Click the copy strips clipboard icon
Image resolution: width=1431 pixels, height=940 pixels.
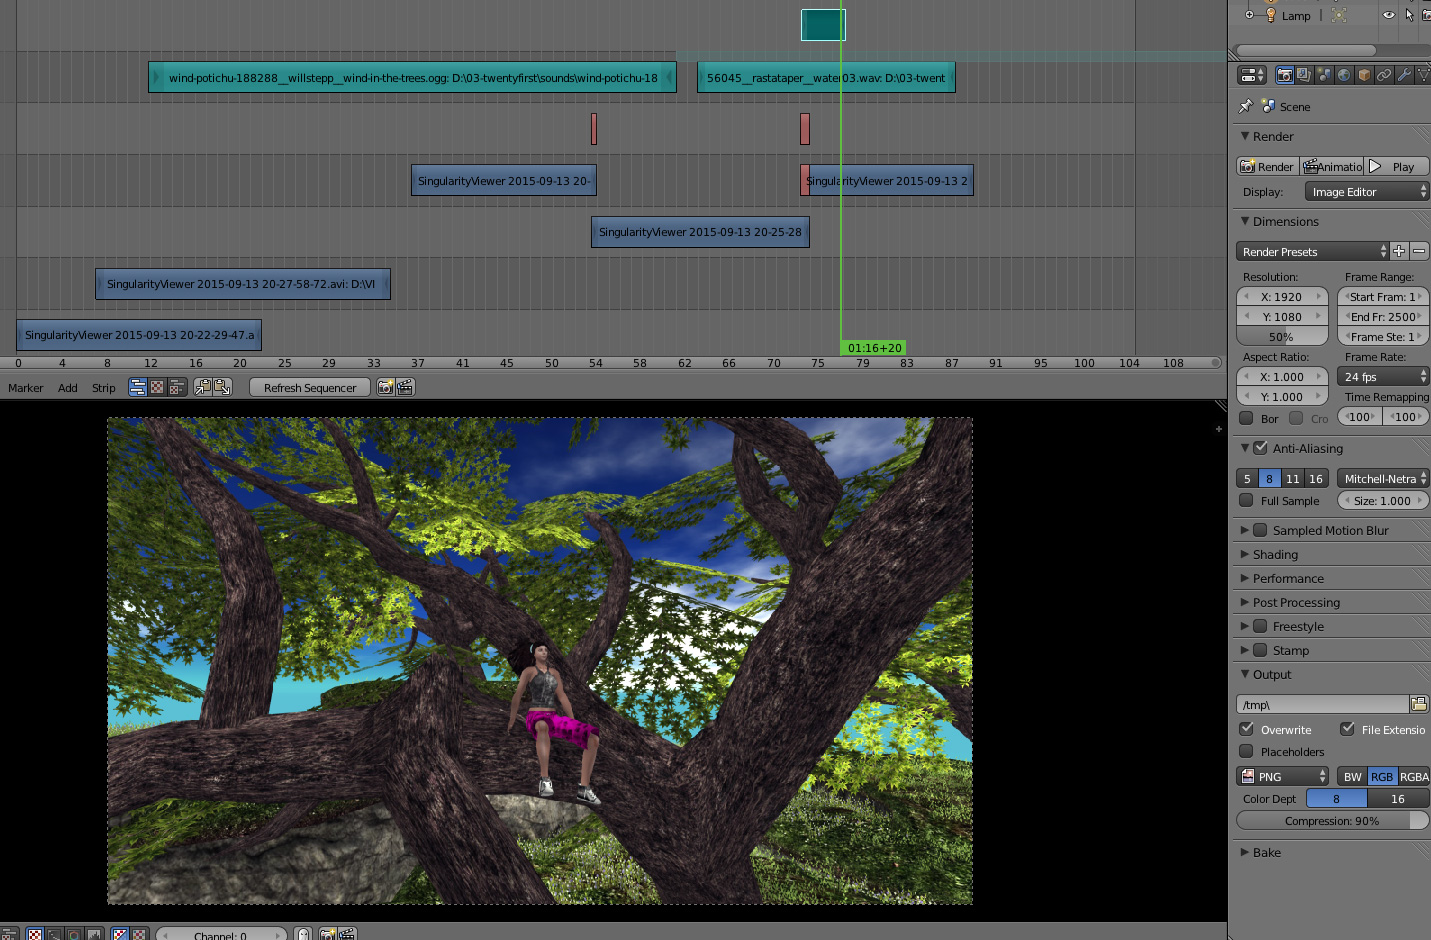click(203, 387)
